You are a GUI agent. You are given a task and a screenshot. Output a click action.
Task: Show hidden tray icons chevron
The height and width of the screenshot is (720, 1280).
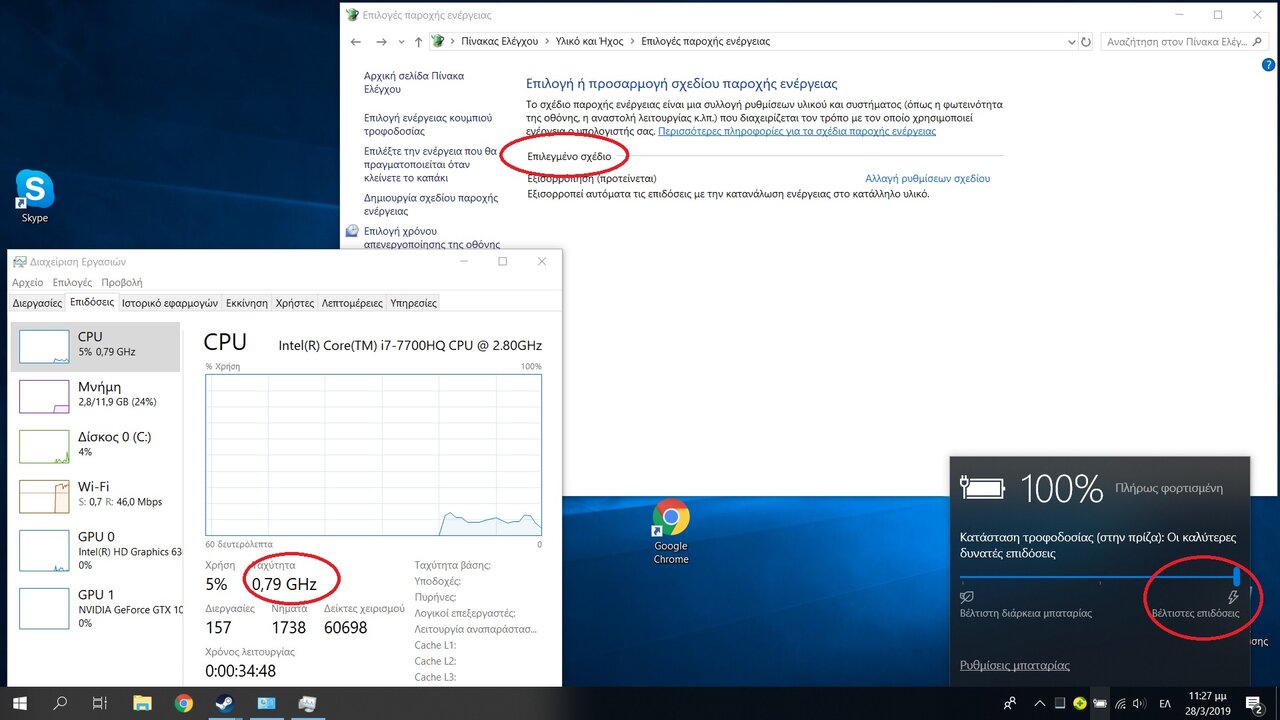pyautogui.click(x=1040, y=703)
